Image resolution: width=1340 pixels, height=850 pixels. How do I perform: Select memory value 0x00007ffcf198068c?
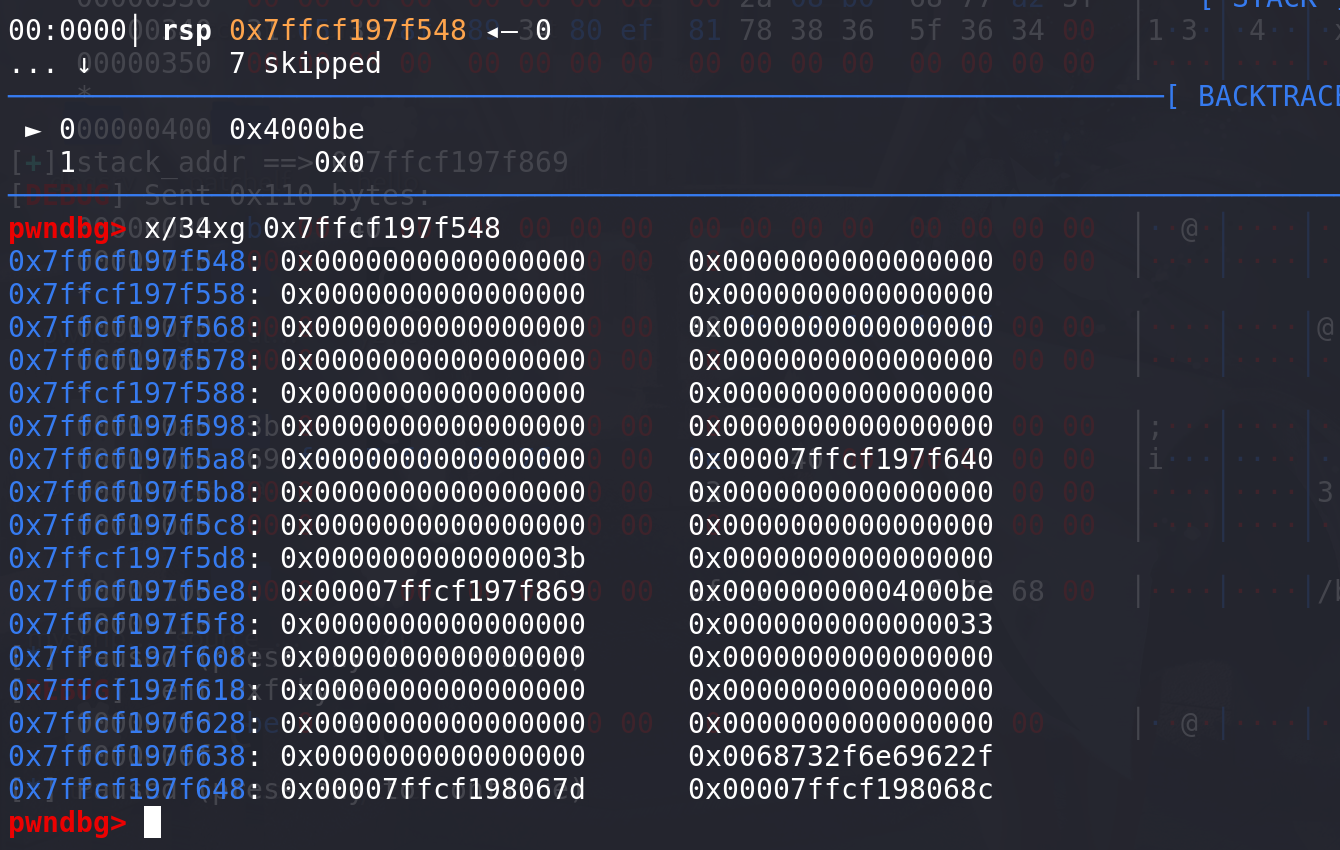pyautogui.click(x=841, y=790)
